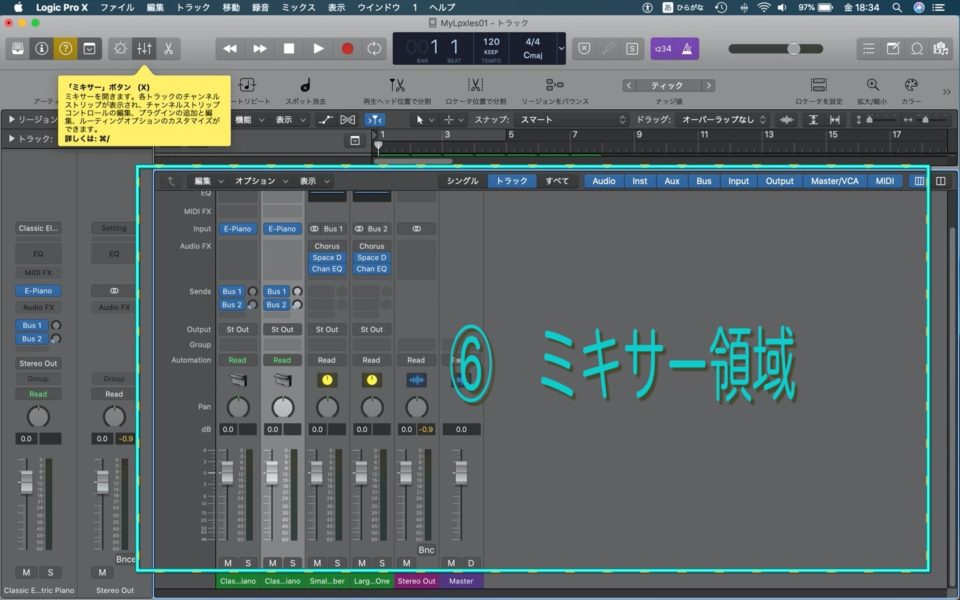Image resolution: width=960 pixels, height=600 pixels.
Task: Stop playback with the stop button
Action: [x=289, y=48]
